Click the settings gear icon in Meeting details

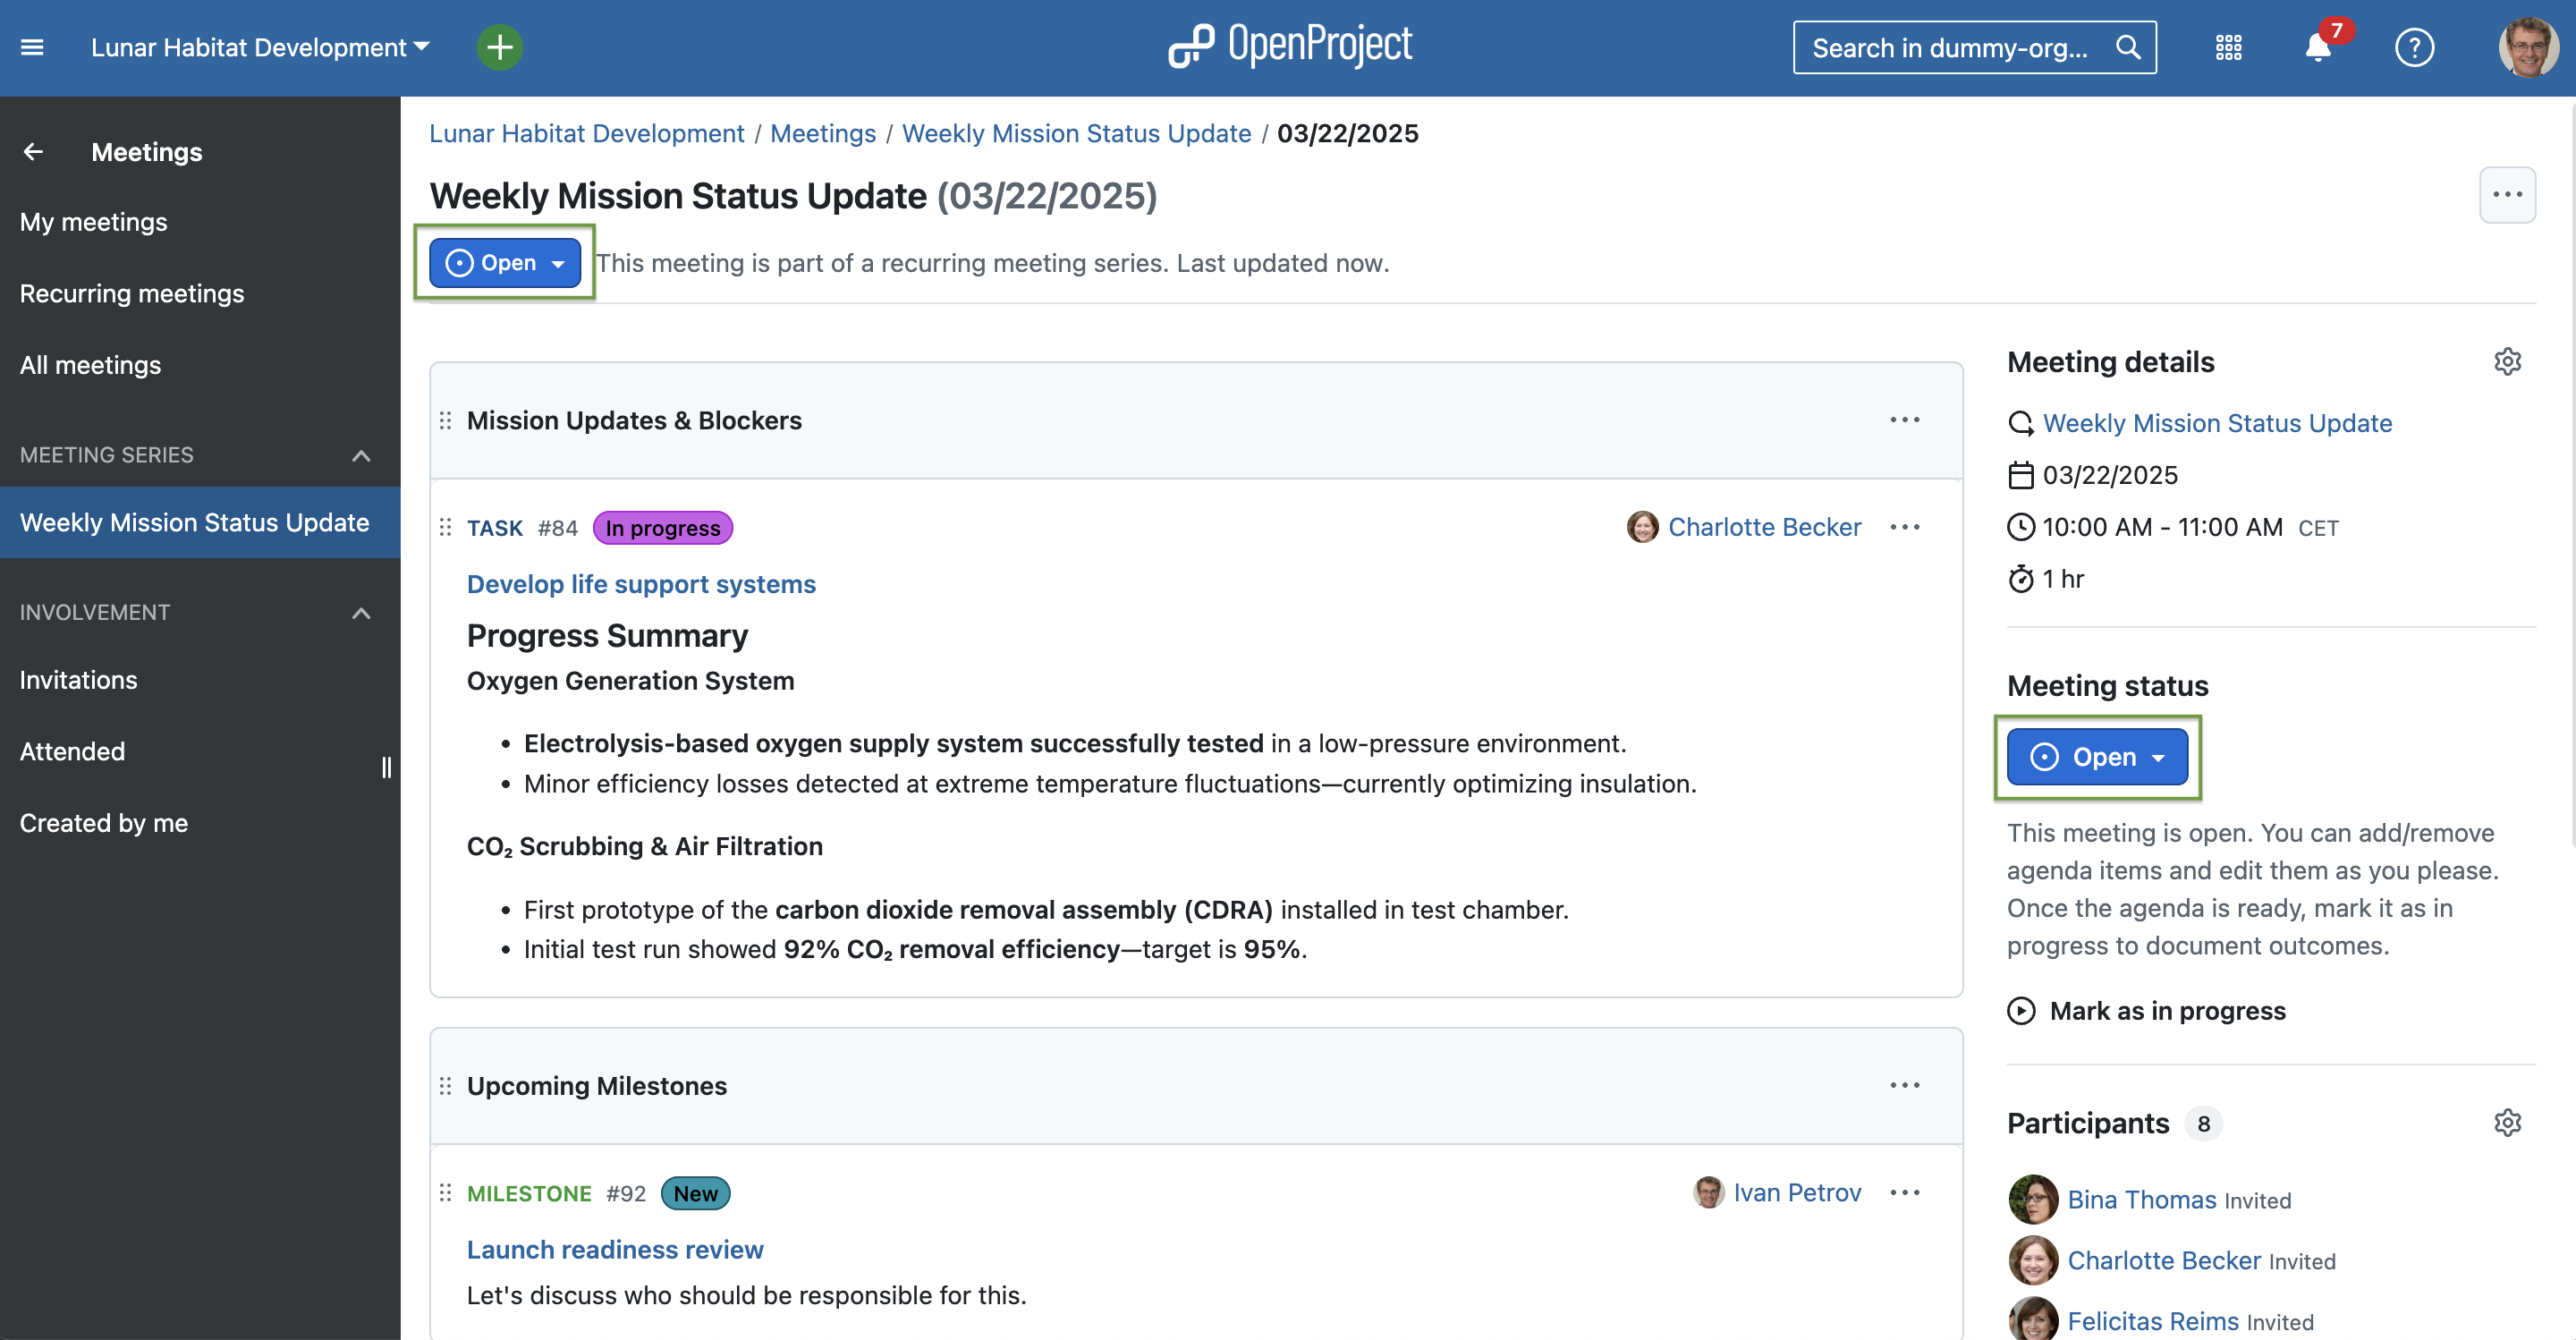pyautogui.click(x=2506, y=361)
